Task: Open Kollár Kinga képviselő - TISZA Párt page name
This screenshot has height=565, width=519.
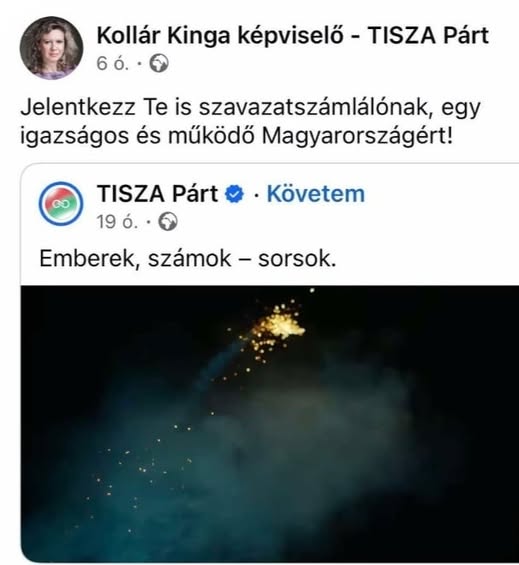Action: pyautogui.click(x=293, y=35)
